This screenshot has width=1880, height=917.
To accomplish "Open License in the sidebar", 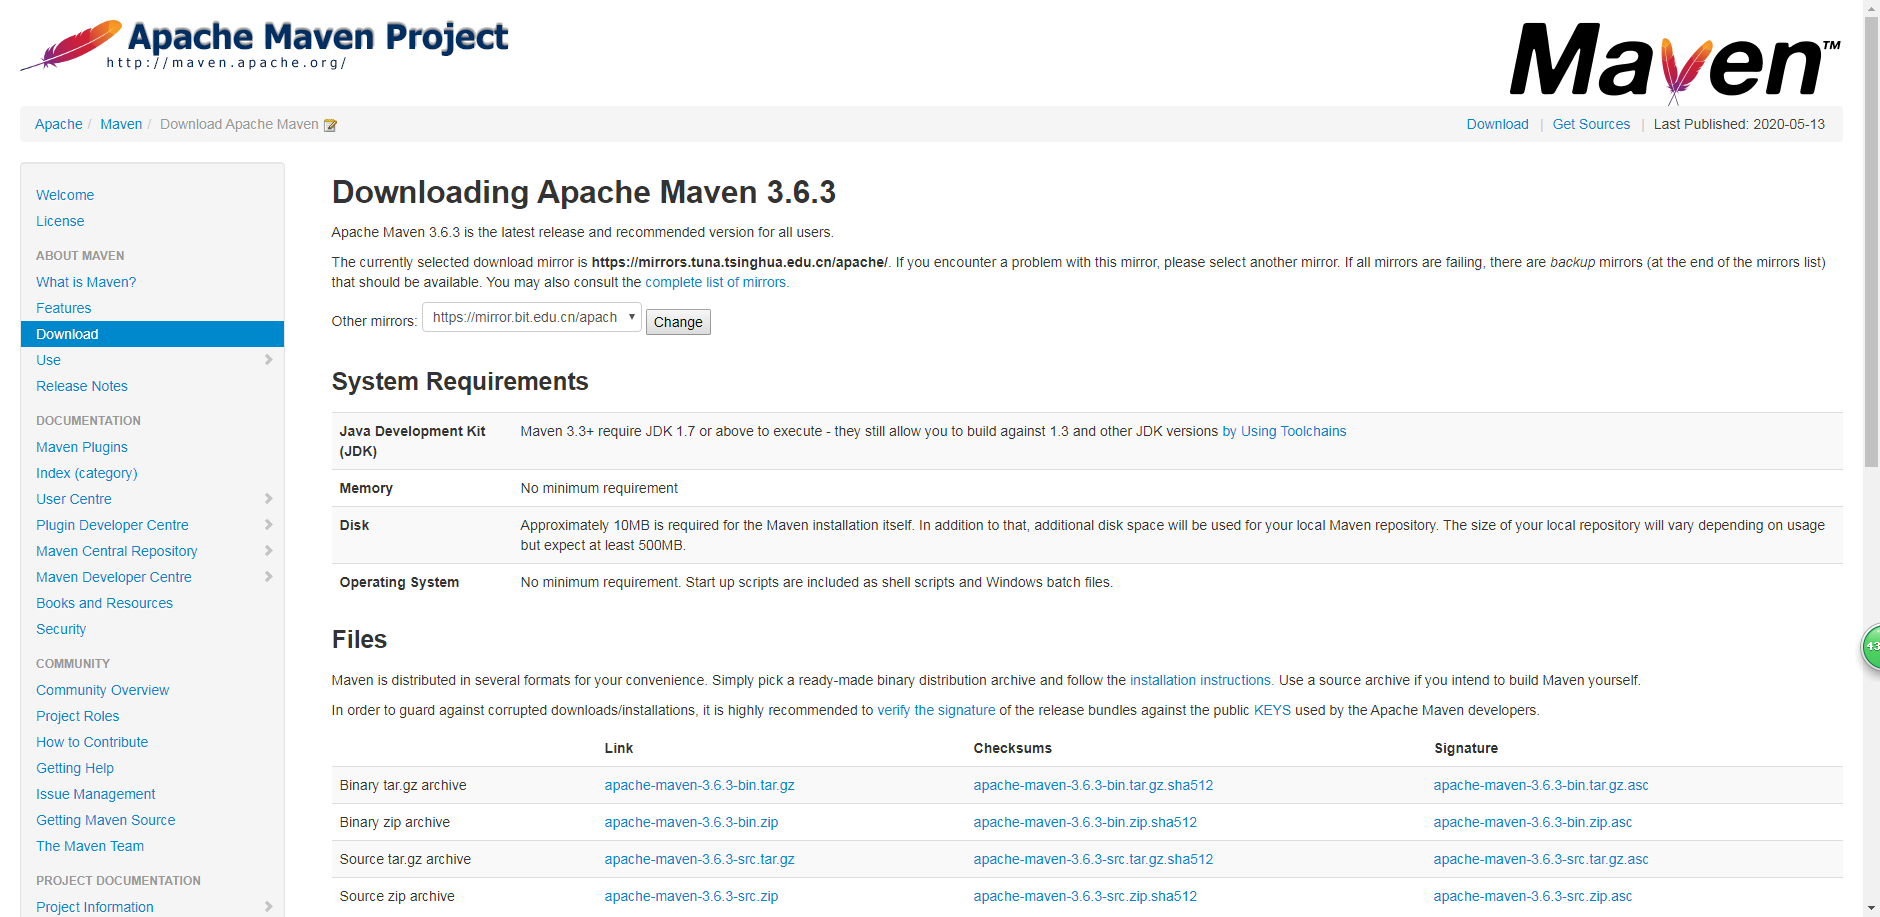I will pos(60,221).
